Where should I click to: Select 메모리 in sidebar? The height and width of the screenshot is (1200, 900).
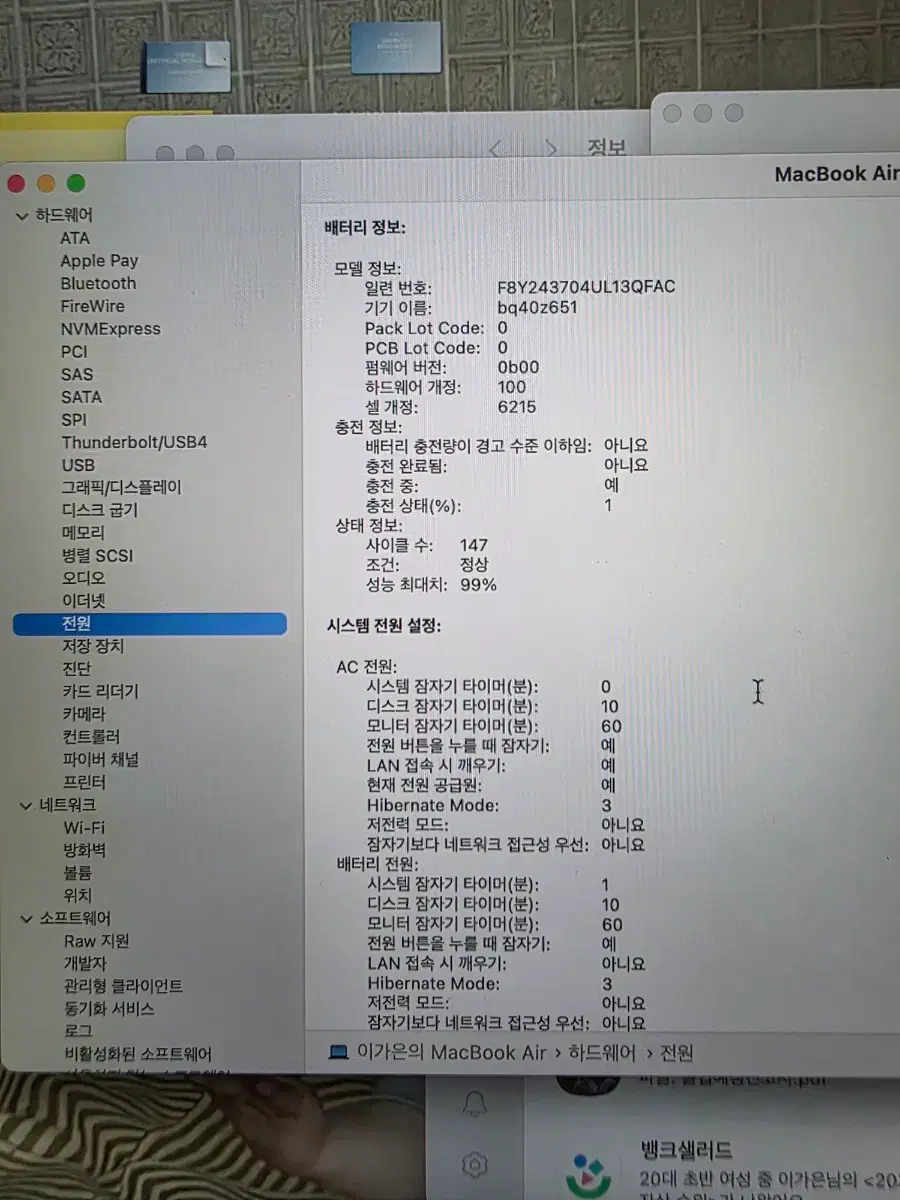point(83,533)
